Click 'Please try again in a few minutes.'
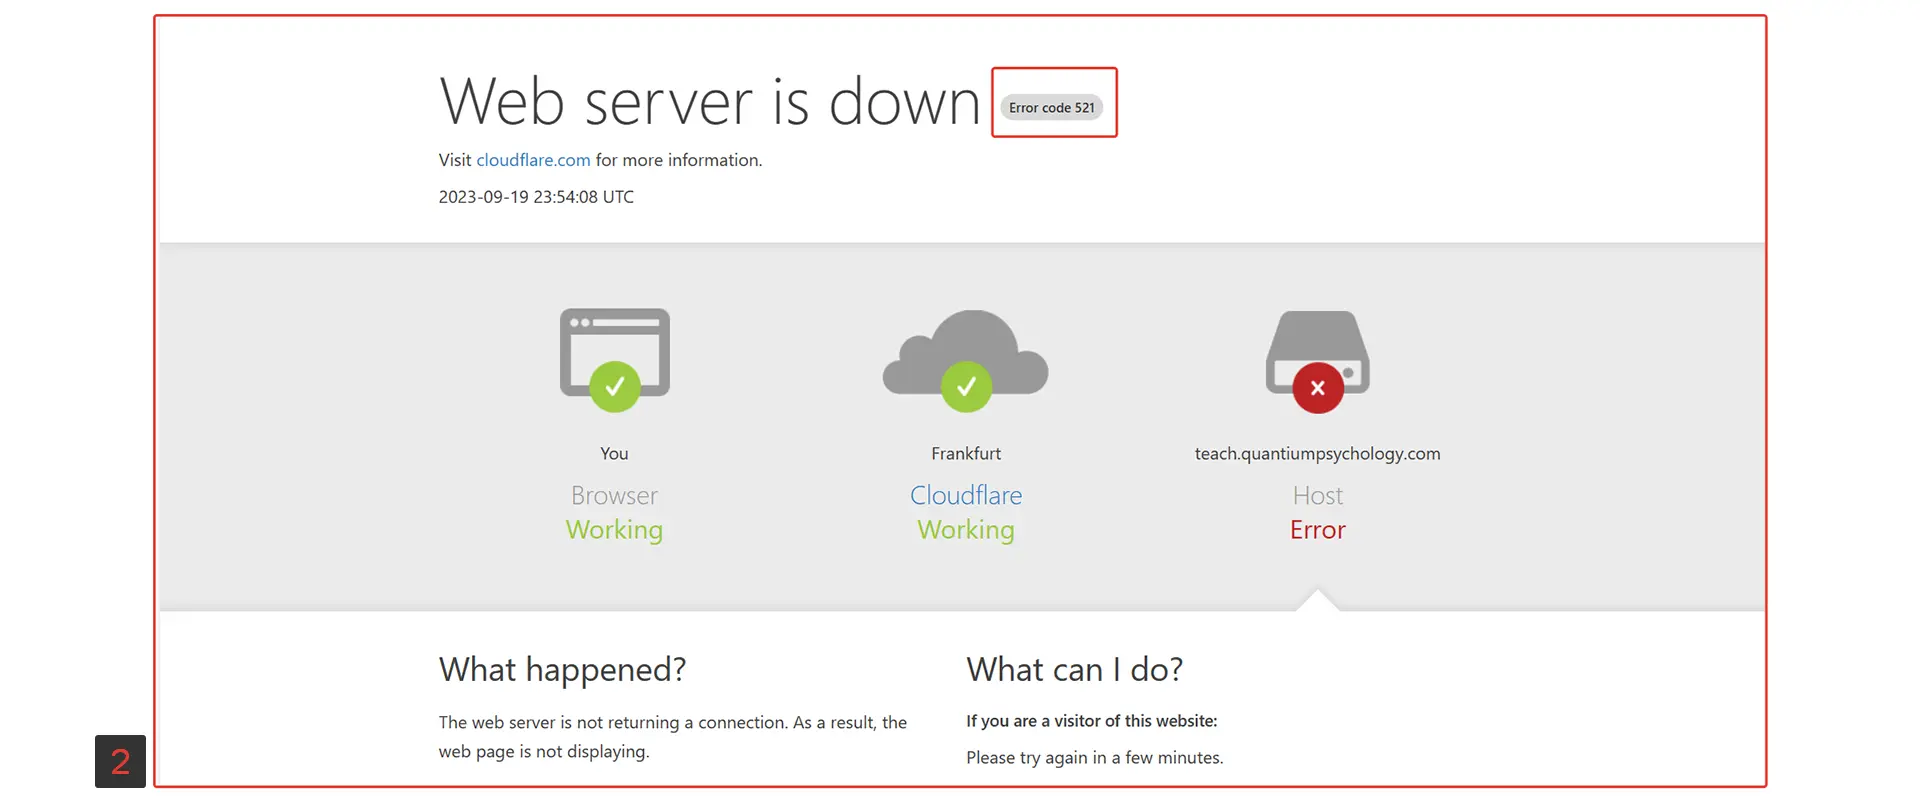Image resolution: width=1920 pixels, height=807 pixels. (1094, 758)
